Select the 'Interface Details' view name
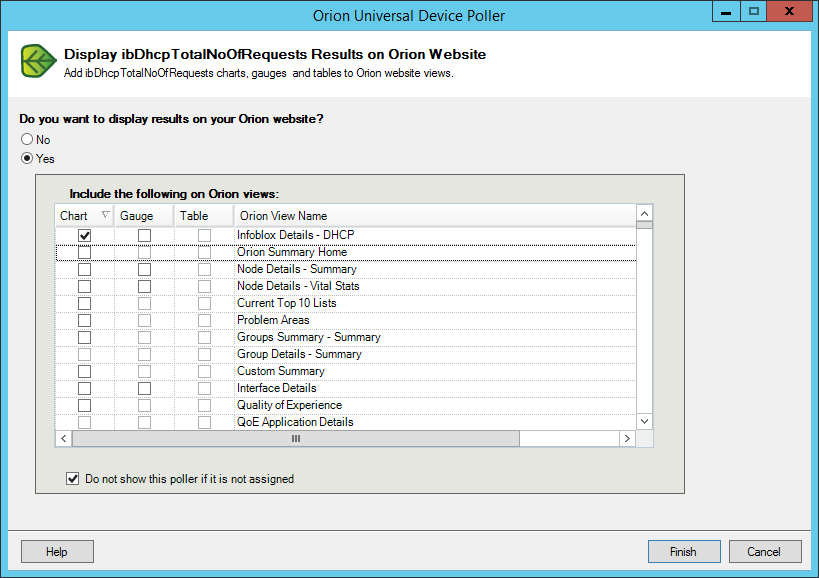Viewport: 819px width, 578px height. pyautogui.click(x=277, y=388)
